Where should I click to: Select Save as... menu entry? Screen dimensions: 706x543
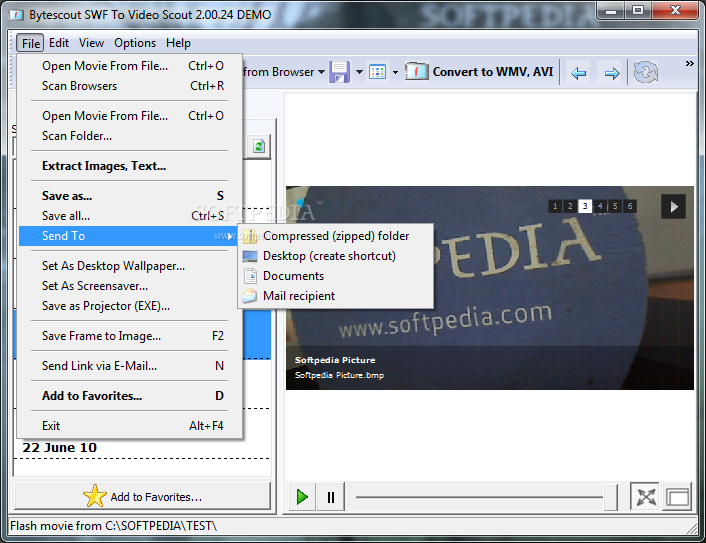click(x=130, y=196)
